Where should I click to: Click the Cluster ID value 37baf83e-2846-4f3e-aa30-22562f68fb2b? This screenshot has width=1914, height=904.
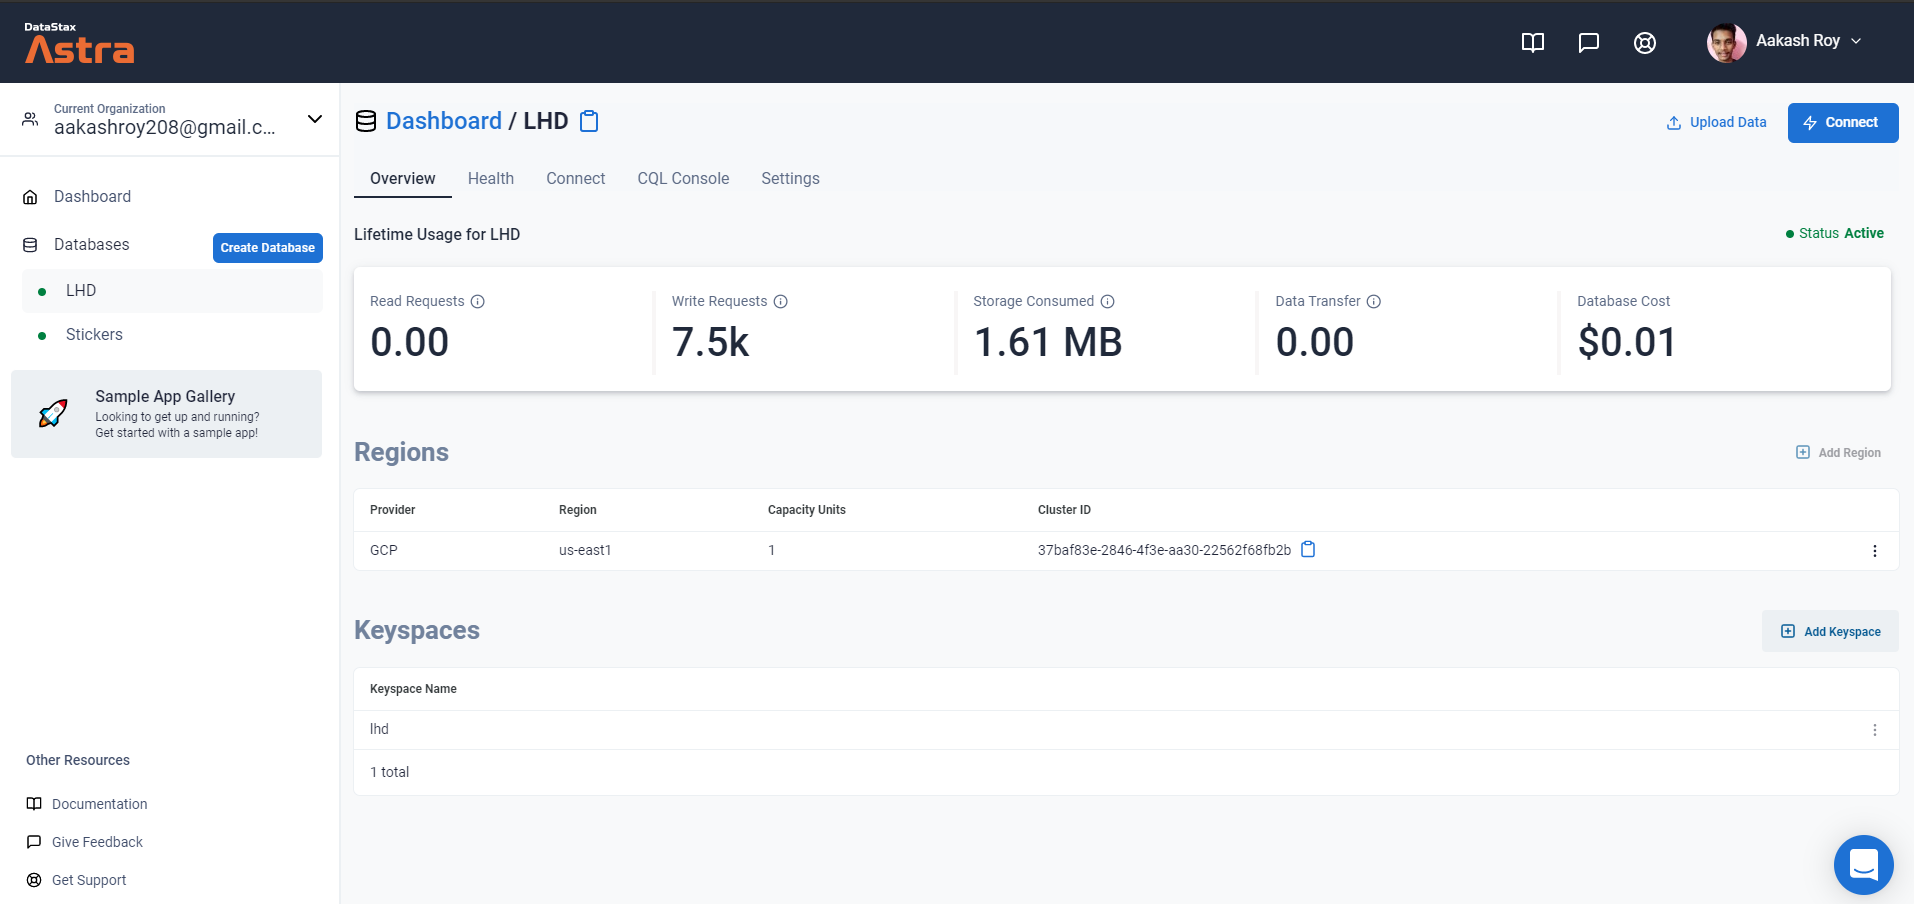(x=1164, y=551)
